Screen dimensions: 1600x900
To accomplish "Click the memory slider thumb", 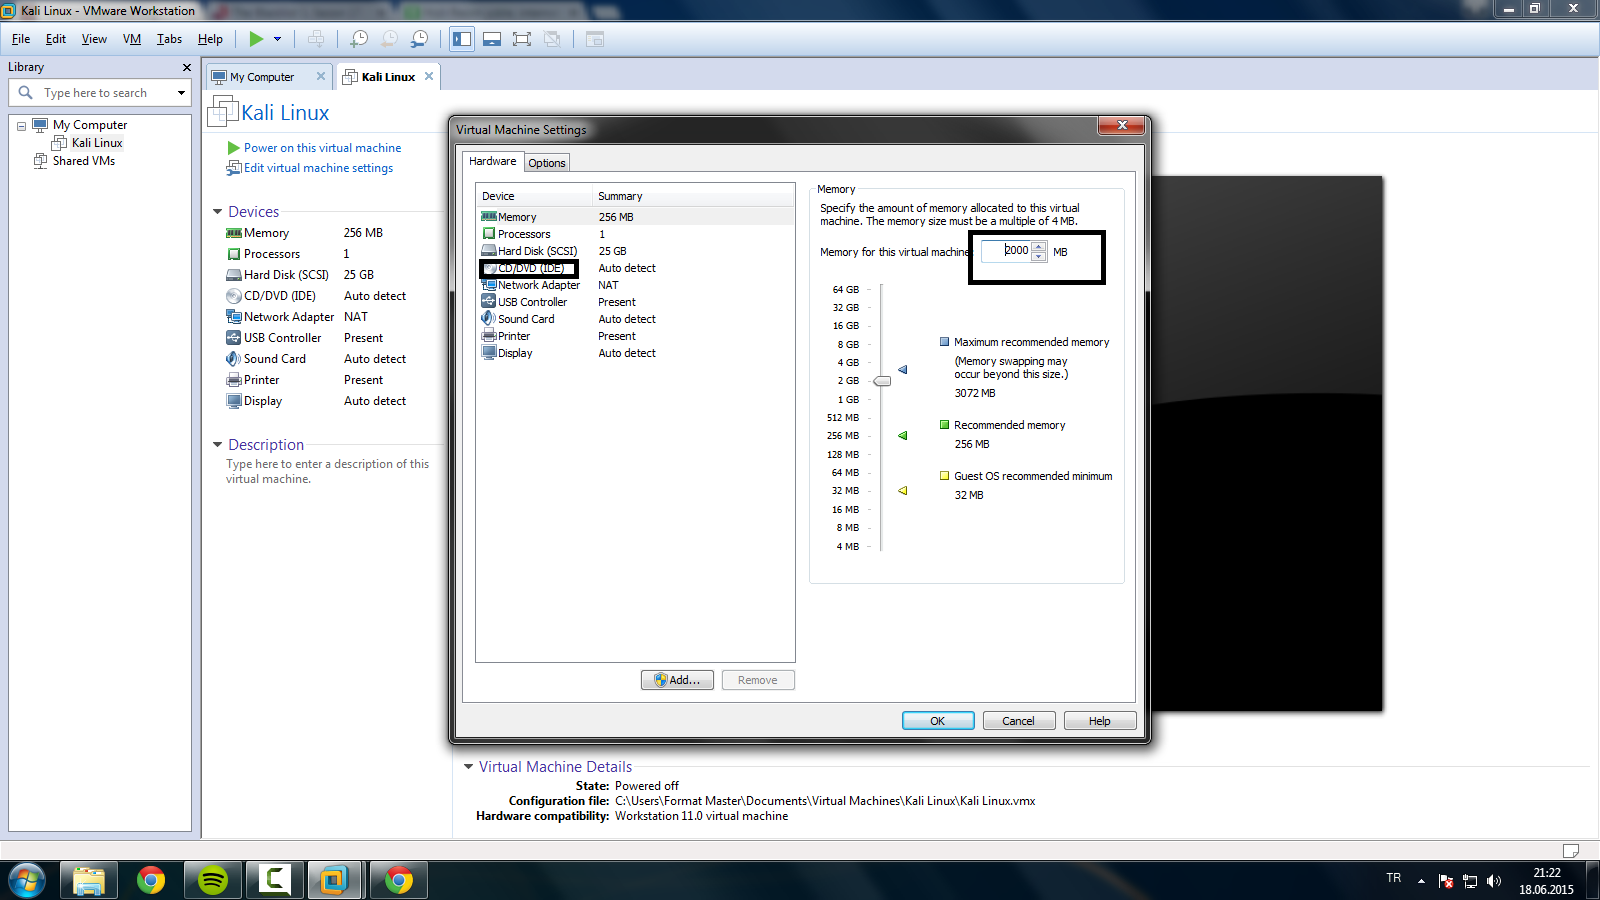I will pyautogui.click(x=882, y=381).
